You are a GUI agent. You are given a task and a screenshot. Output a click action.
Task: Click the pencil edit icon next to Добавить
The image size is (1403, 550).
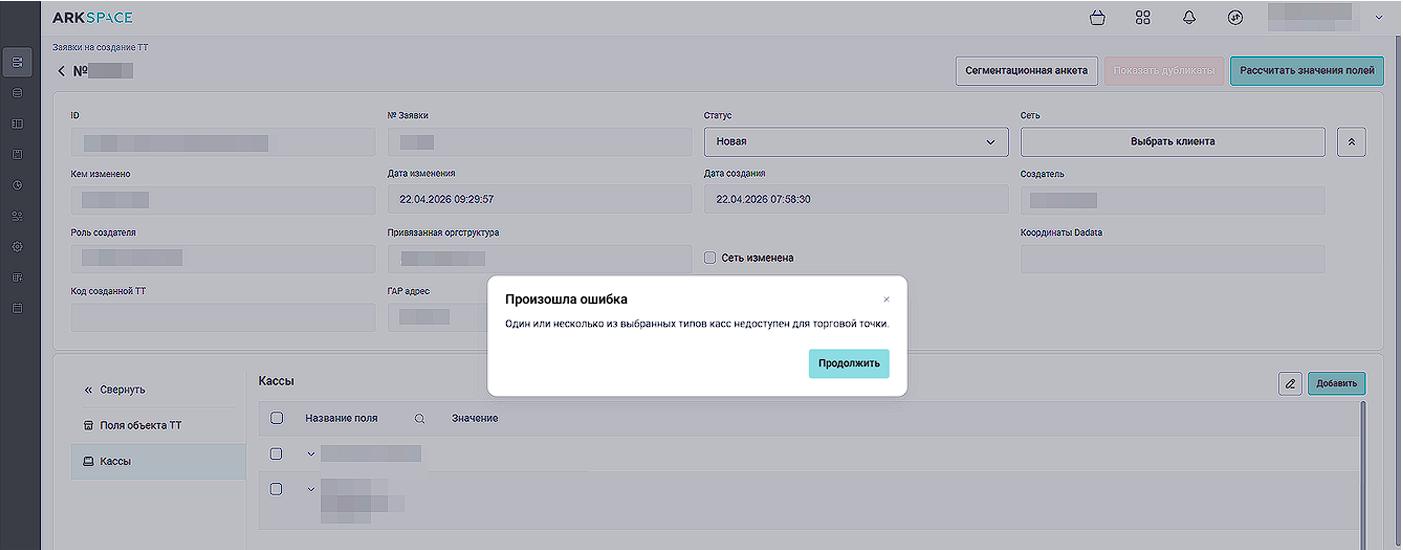[1290, 383]
